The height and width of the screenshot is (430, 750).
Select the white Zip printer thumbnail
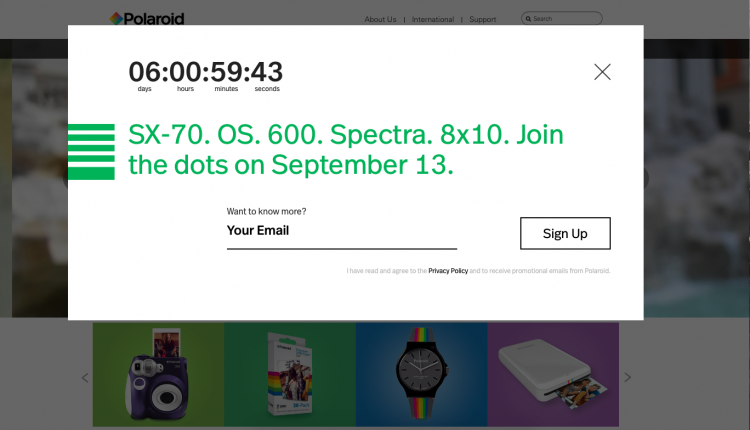(x=553, y=374)
